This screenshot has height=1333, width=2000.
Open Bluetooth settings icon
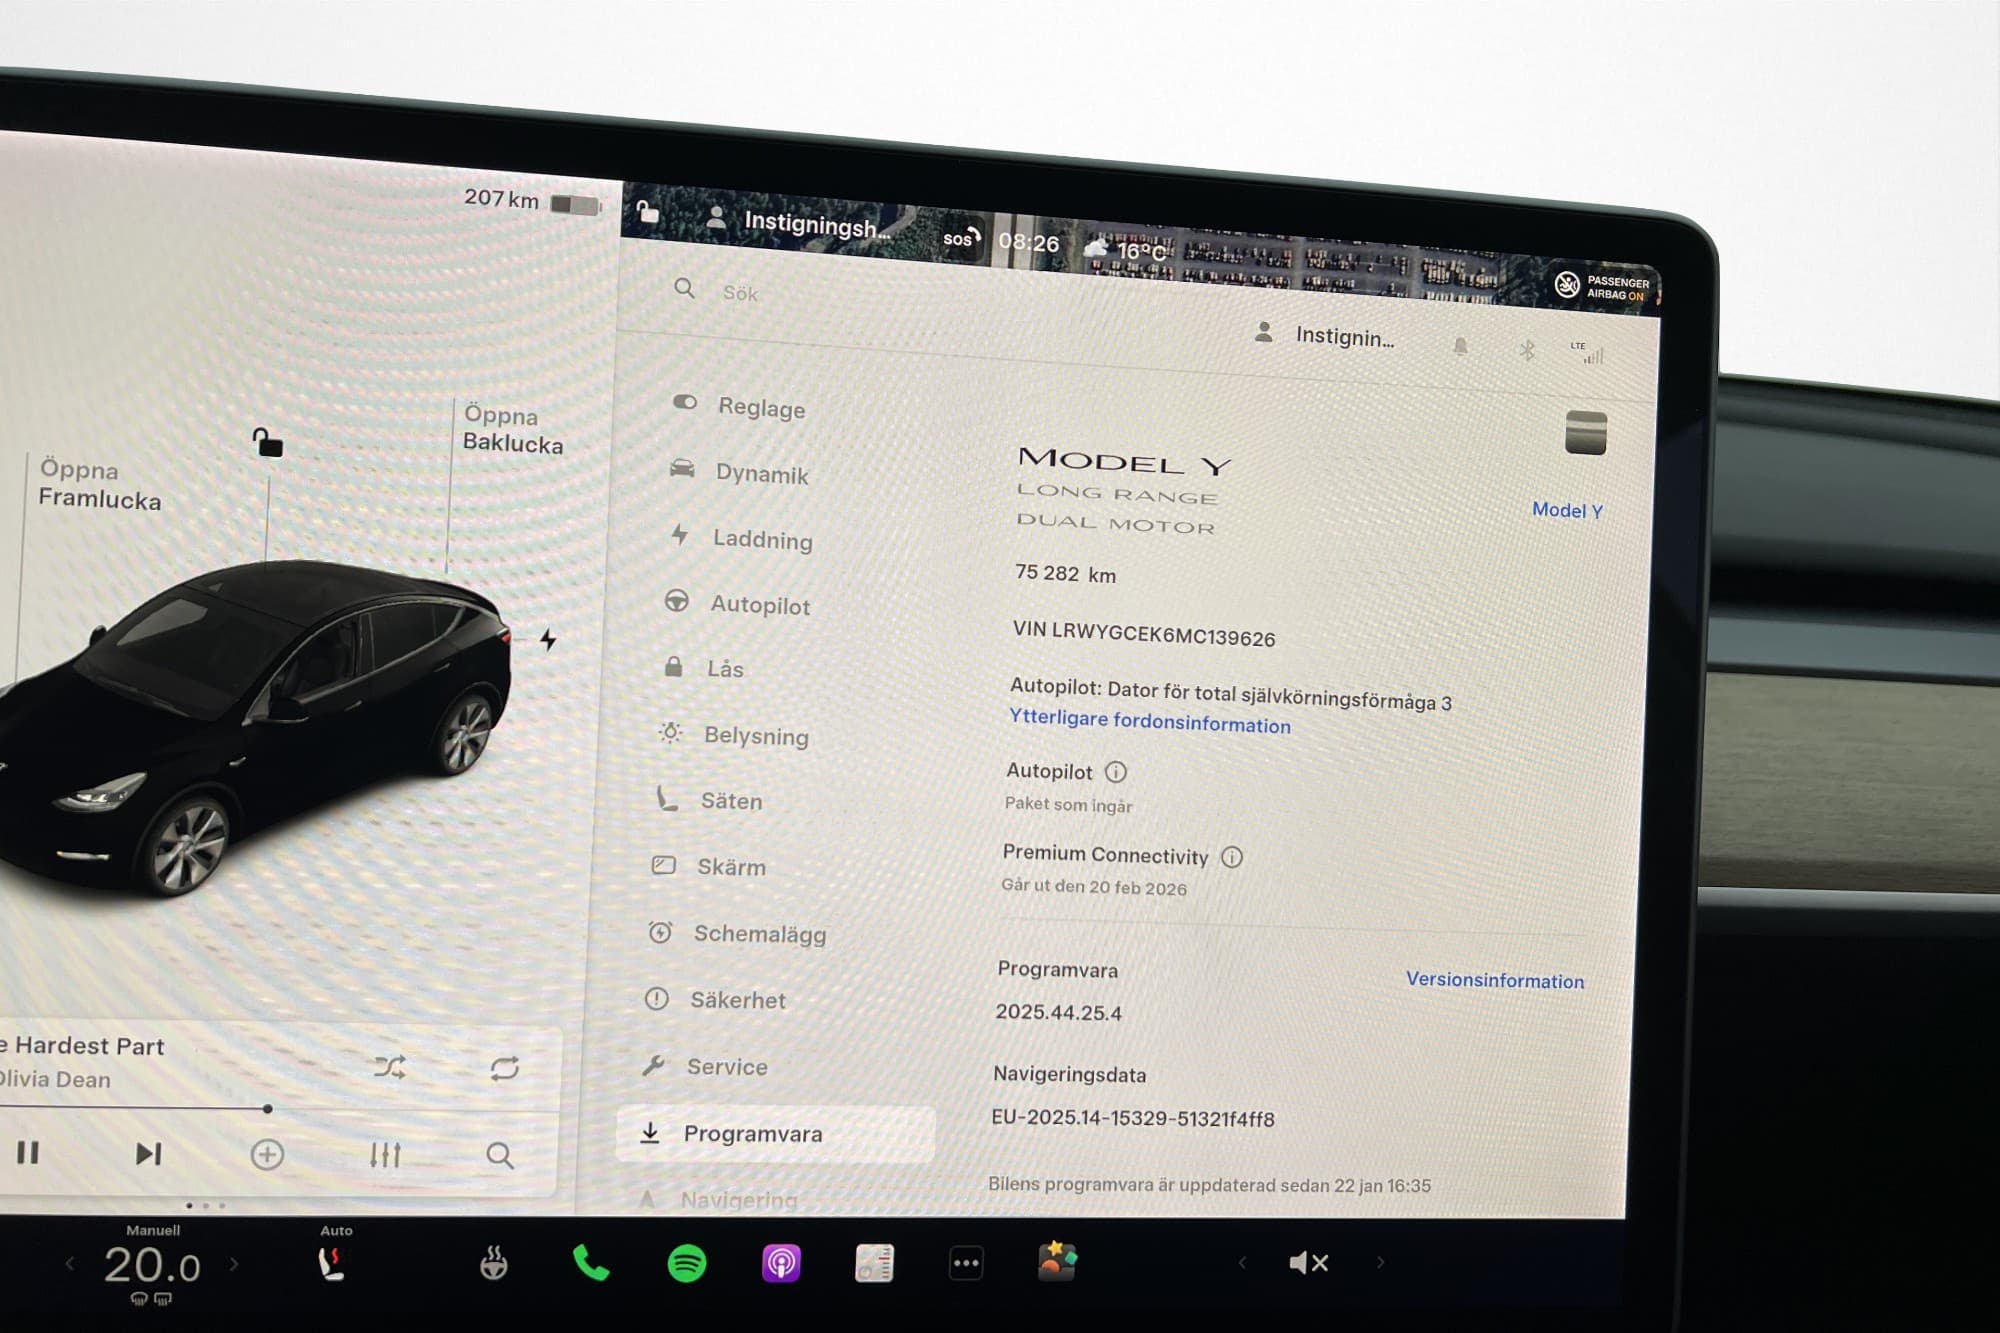(1526, 350)
